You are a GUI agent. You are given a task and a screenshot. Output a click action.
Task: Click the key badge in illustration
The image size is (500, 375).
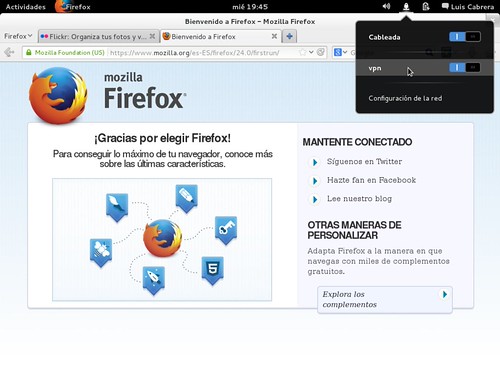pyautogui.click(x=226, y=230)
